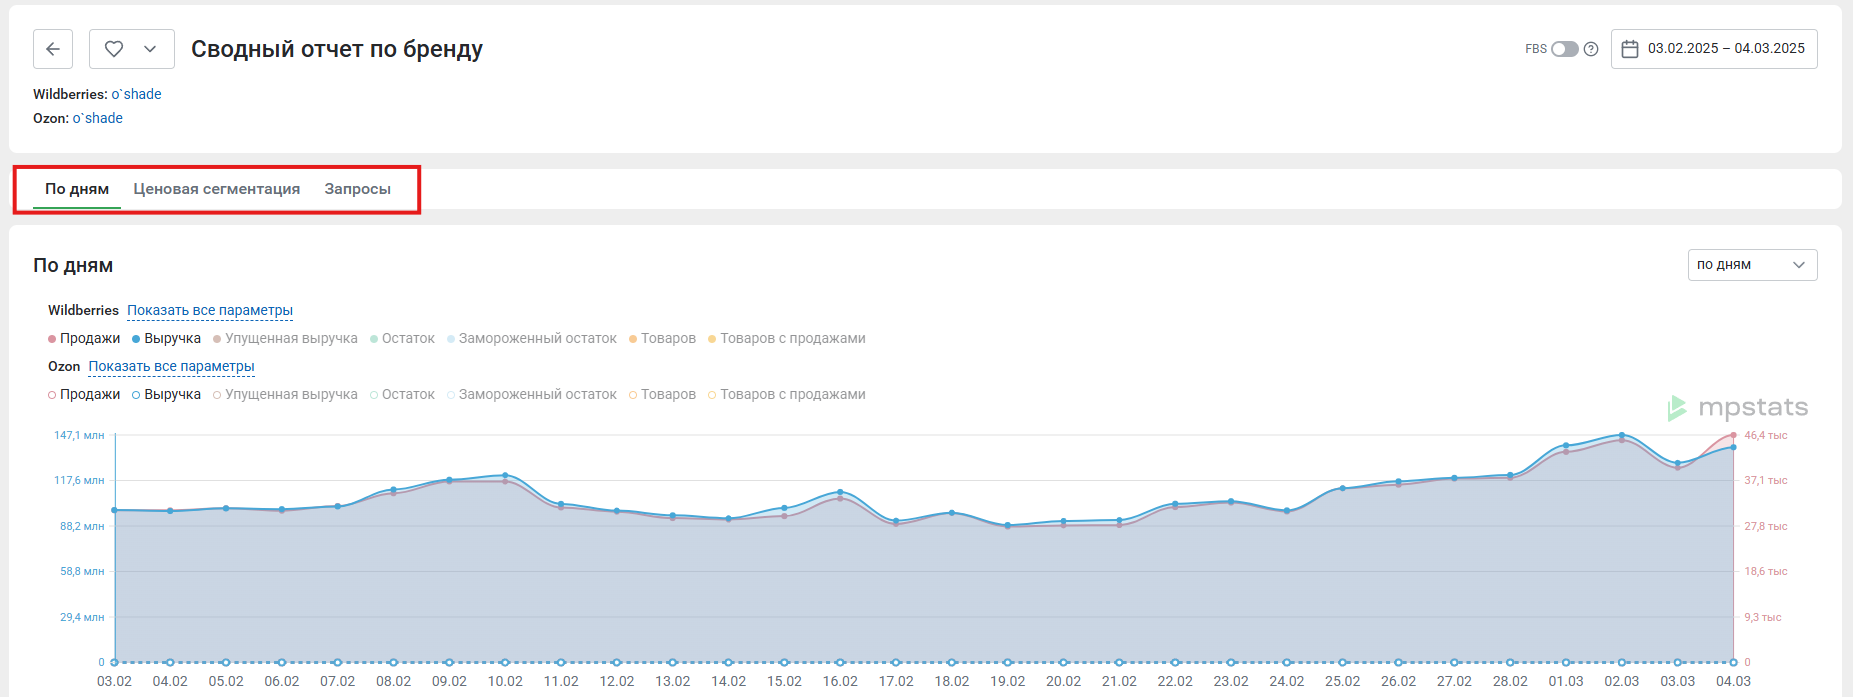Toggle Ozon Остаток legend series

[402, 394]
